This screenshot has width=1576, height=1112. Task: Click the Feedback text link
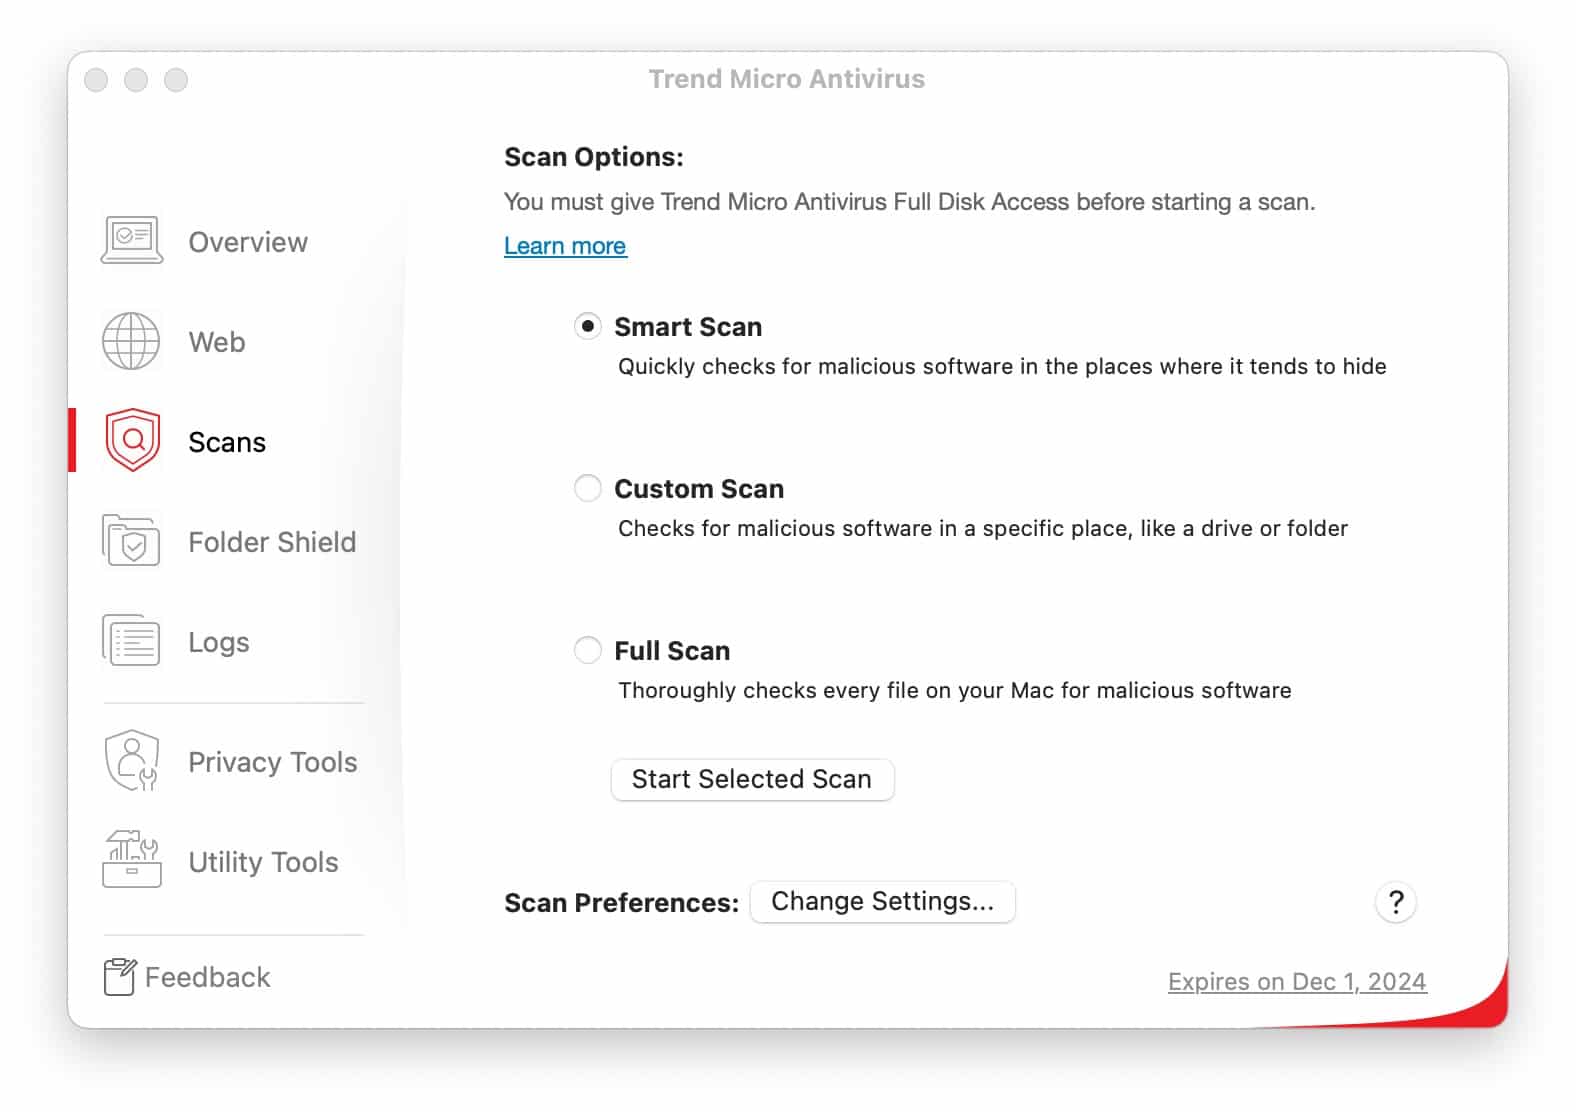pyautogui.click(x=208, y=977)
